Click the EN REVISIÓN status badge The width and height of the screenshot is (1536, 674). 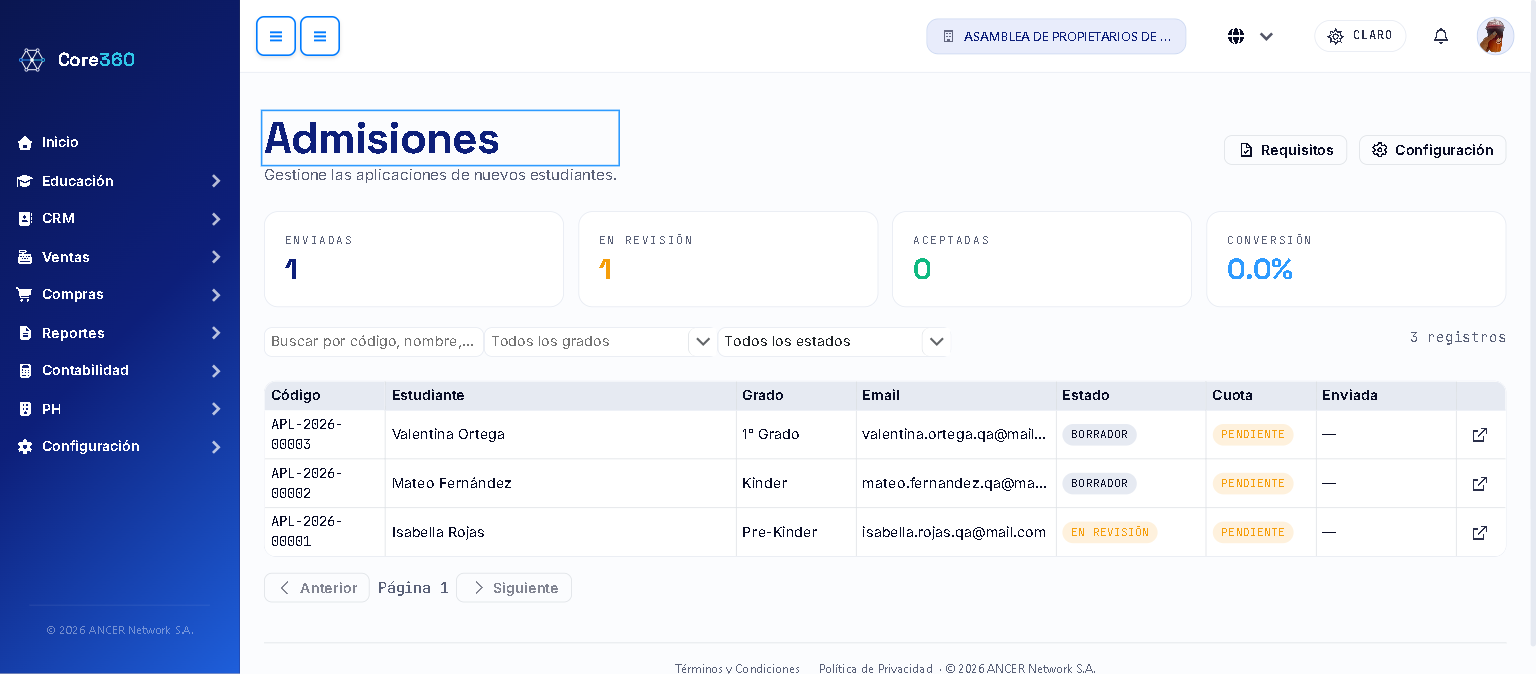click(x=1110, y=532)
